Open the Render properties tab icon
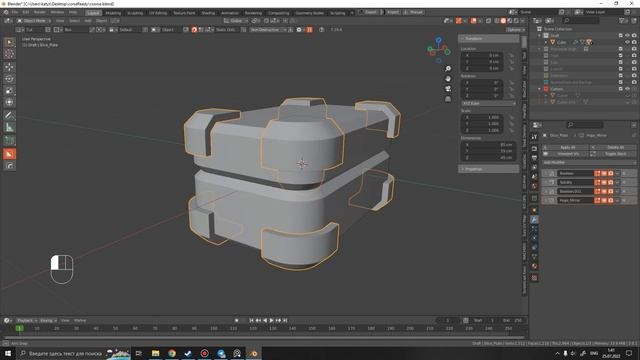Image resolution: width=640 pixels, height=360 pixels. coord(534,149)
